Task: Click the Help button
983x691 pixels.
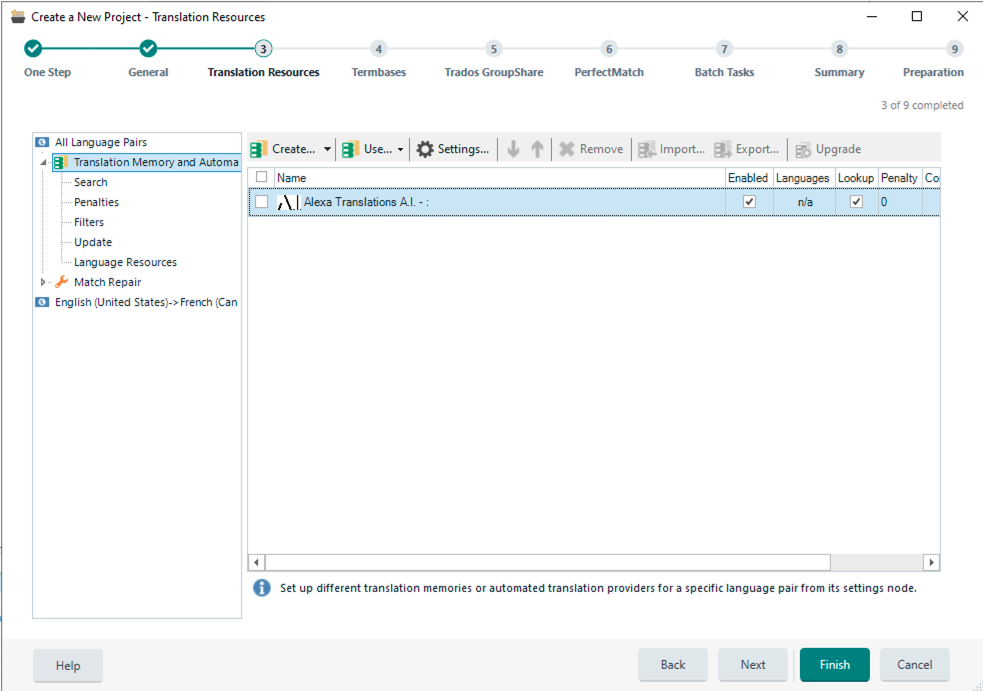Action: 68,665
